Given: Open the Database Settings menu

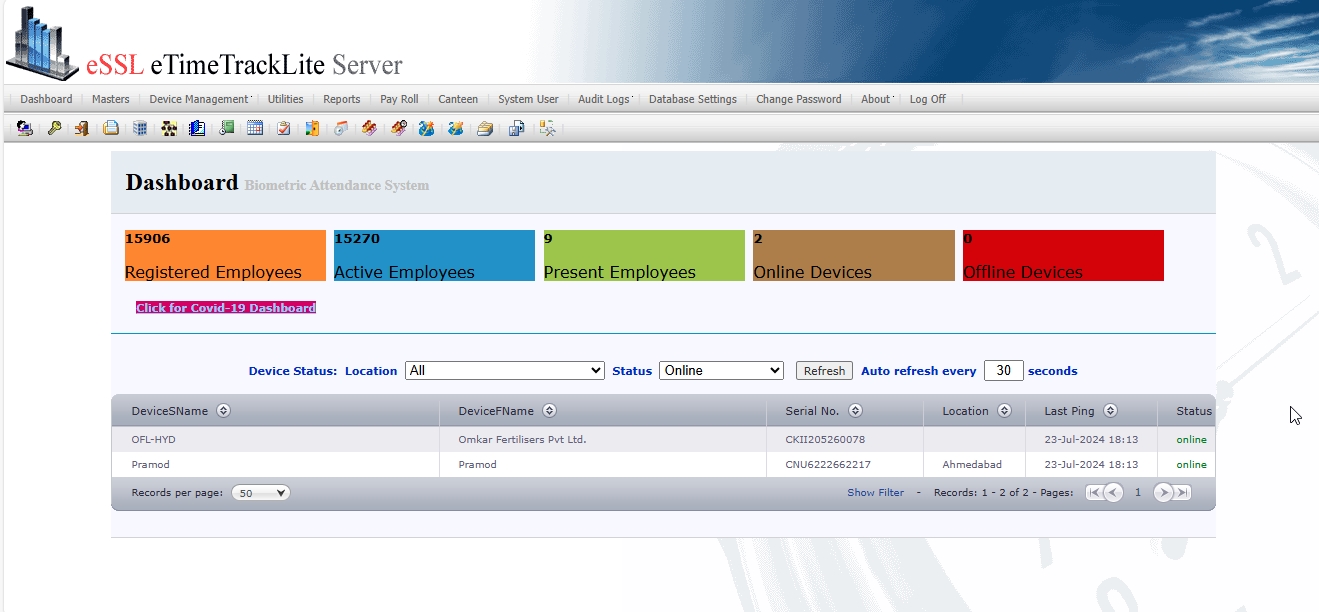Looking at the screenshot, I should pyautogui.click(x=693, y=99).
